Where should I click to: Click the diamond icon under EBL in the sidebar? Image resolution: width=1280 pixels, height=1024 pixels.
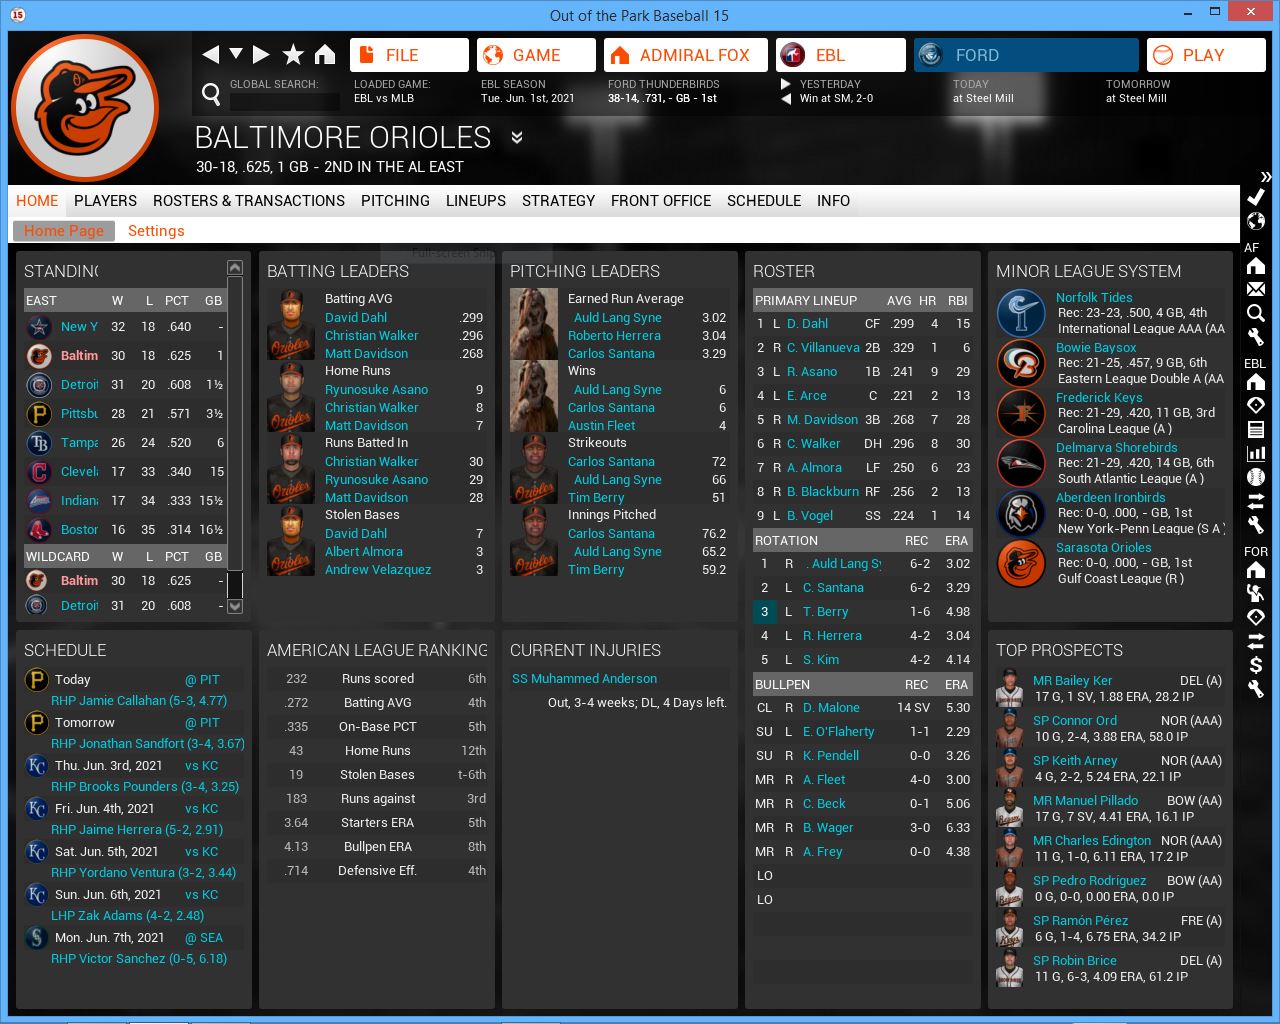1256,405
